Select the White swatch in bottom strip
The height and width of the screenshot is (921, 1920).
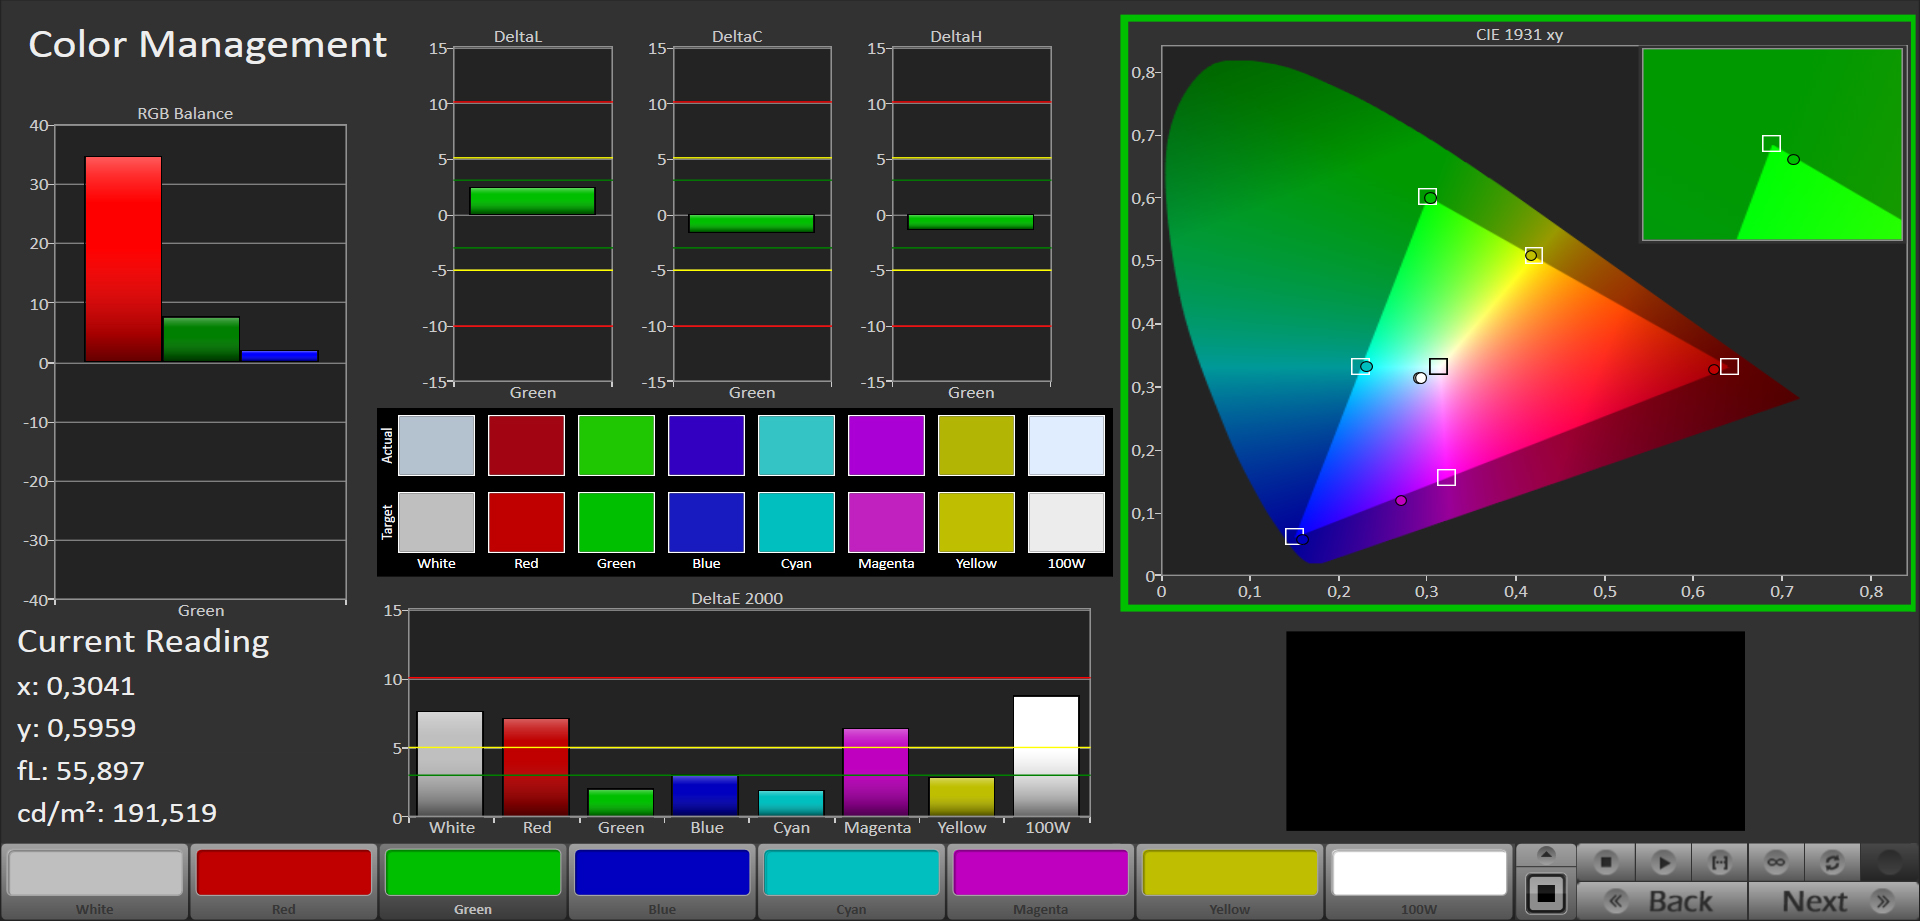click(x=95, y=874)
